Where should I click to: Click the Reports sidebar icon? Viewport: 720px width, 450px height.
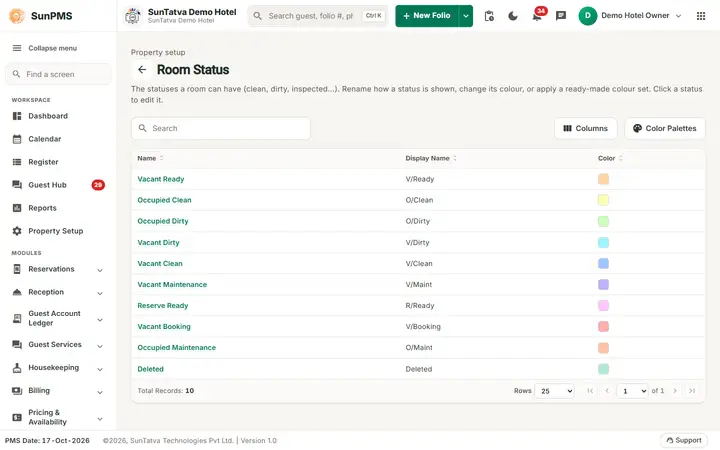(17, 208)
